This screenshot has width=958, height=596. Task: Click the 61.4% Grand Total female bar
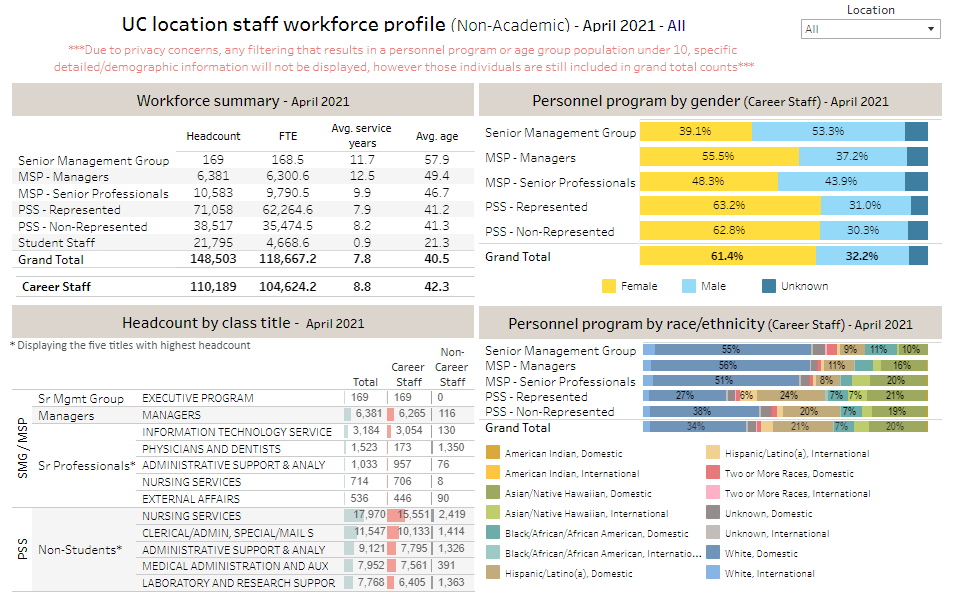pos(728,256)
